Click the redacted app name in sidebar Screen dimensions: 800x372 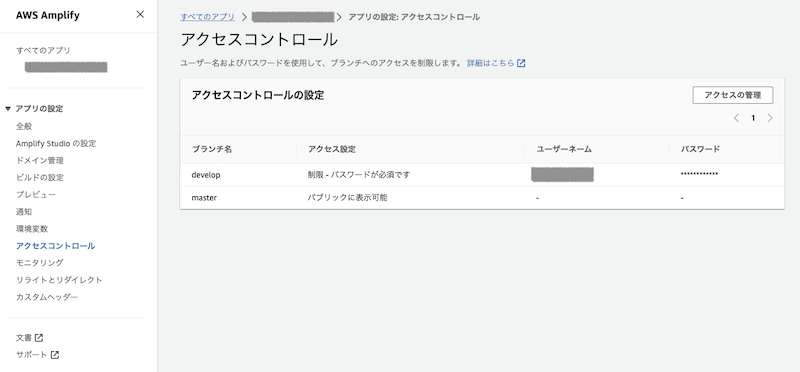coord(66,67)
